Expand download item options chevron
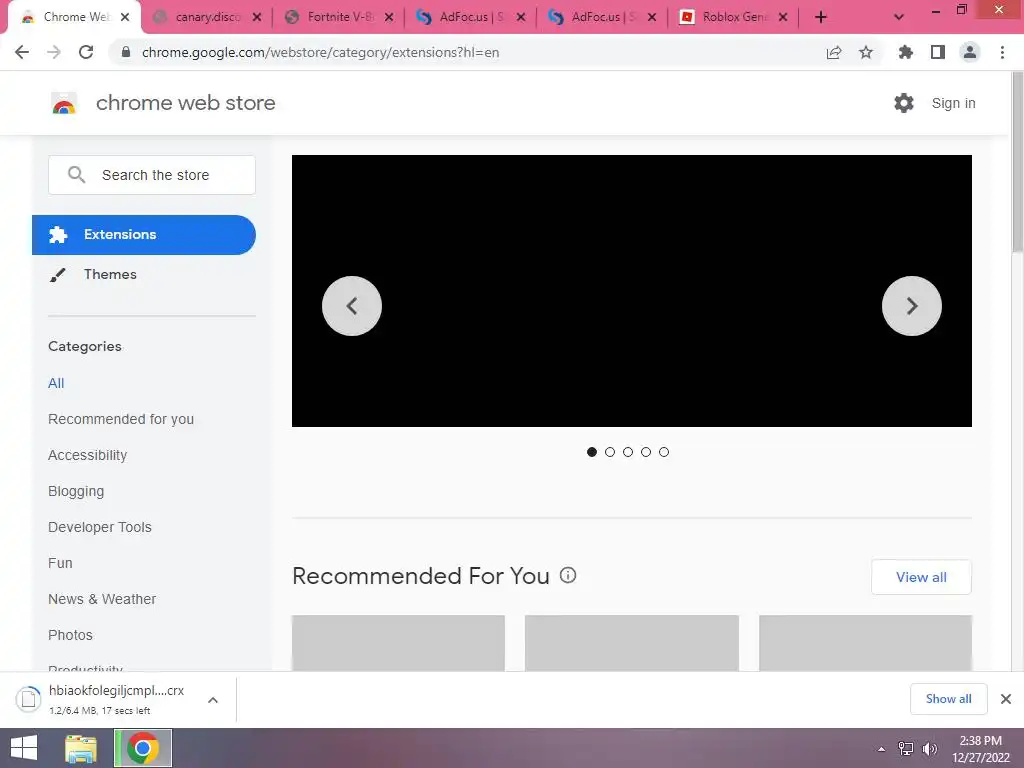The width and height of the screenshot is (1024, 768). pyautogui.click(x=213, y=700)
